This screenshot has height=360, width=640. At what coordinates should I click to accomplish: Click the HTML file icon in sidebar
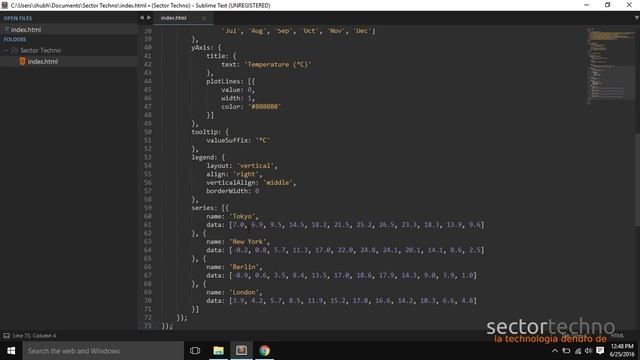[22, 61]
